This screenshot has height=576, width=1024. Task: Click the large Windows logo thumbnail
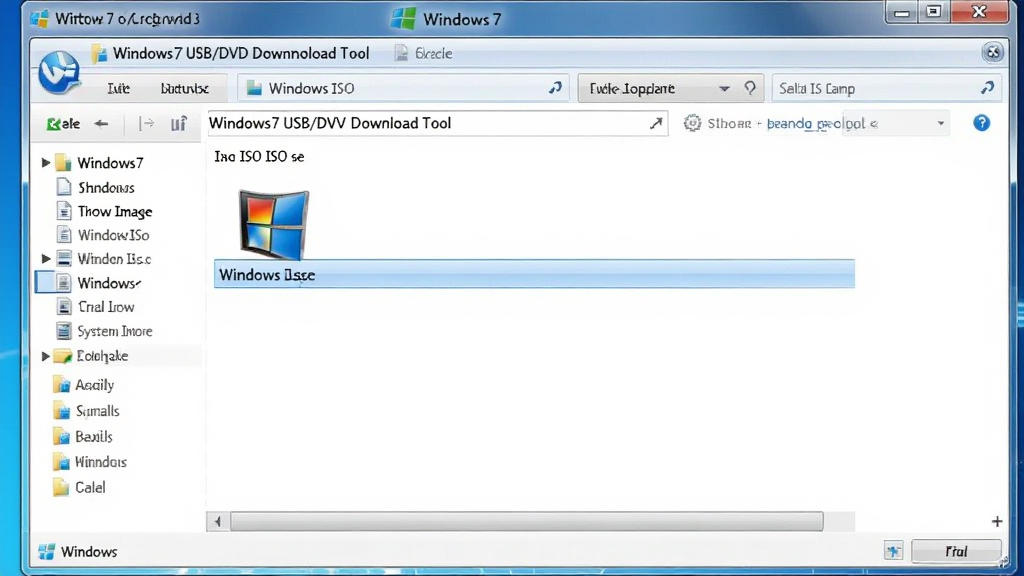point(274,224)
